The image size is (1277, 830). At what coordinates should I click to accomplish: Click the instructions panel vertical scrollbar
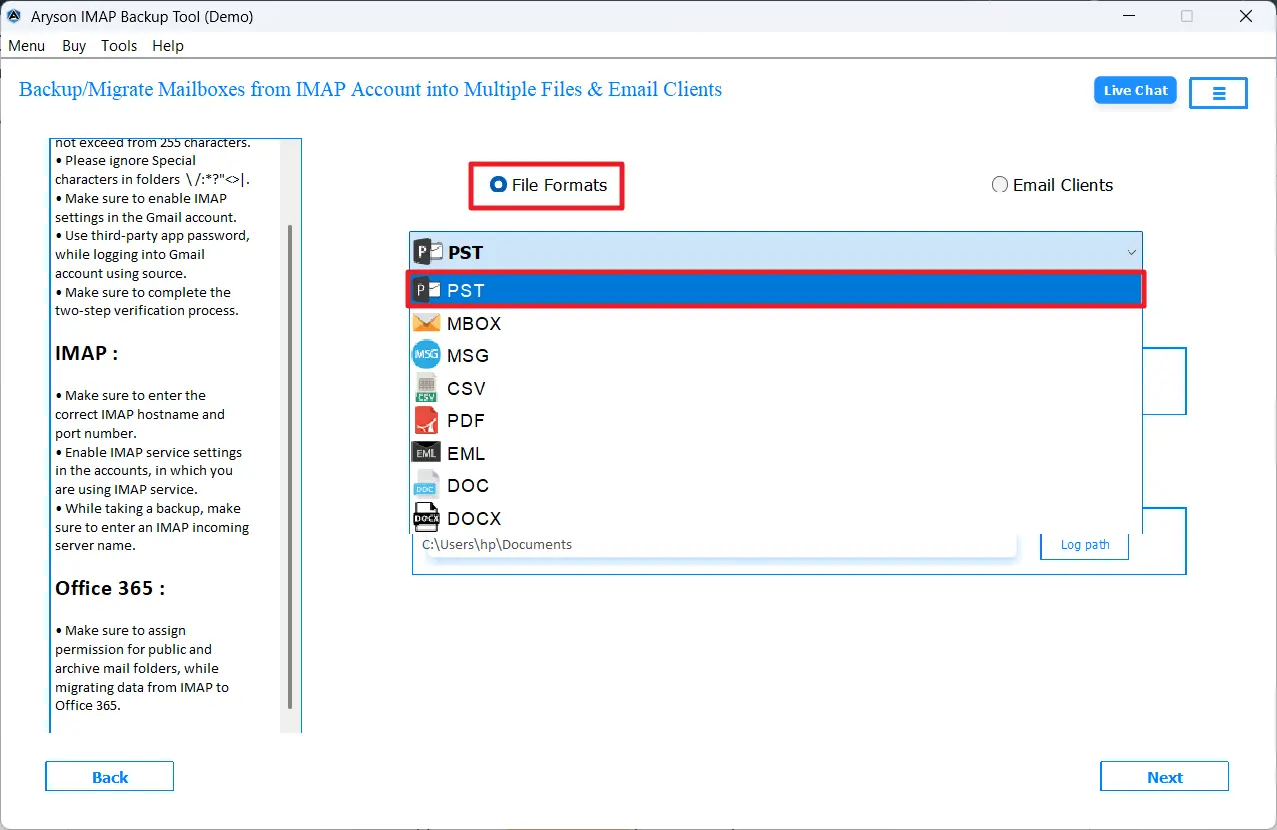pyautogui.click(x=290, y=465)
